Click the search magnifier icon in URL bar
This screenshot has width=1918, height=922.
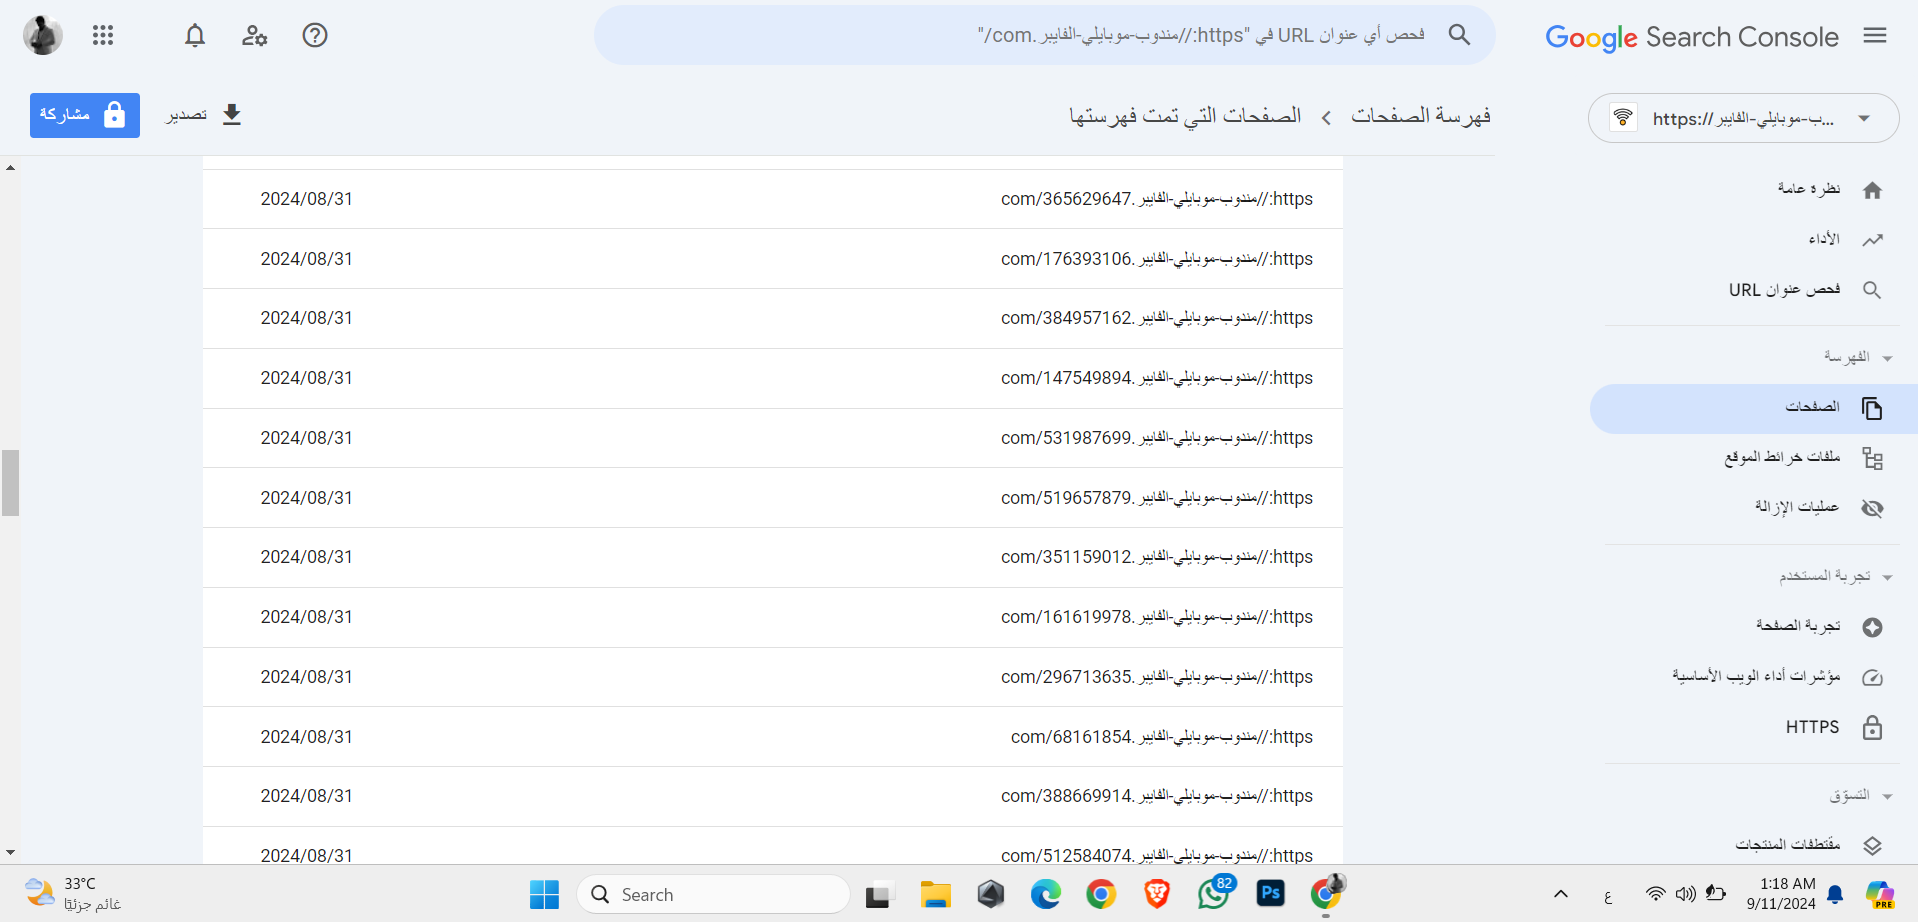1459,36
